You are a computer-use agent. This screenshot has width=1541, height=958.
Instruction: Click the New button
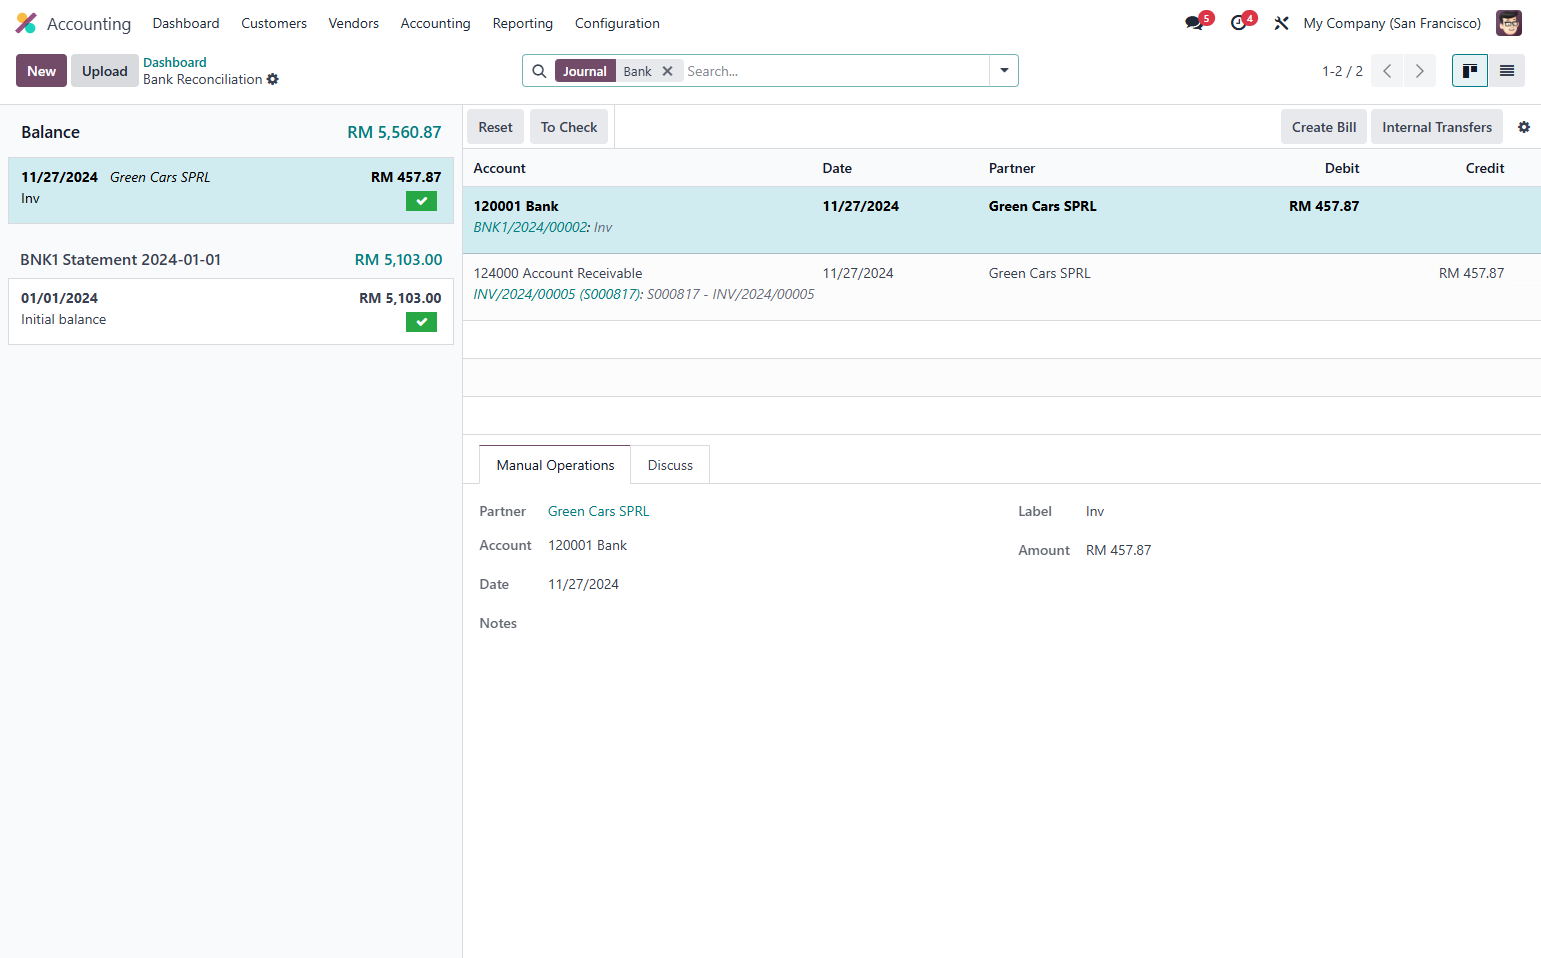pos(41,71)
